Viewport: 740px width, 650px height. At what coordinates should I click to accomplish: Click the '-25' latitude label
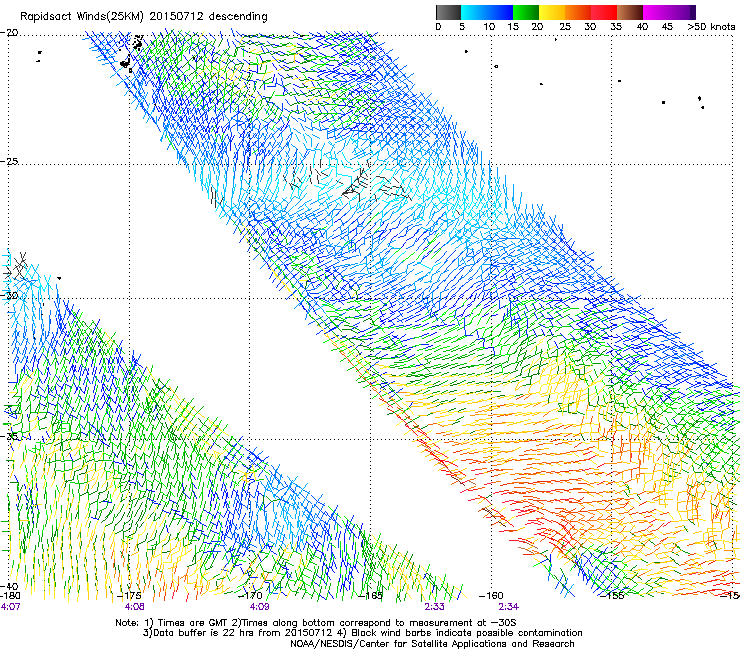tap(9, 161)
